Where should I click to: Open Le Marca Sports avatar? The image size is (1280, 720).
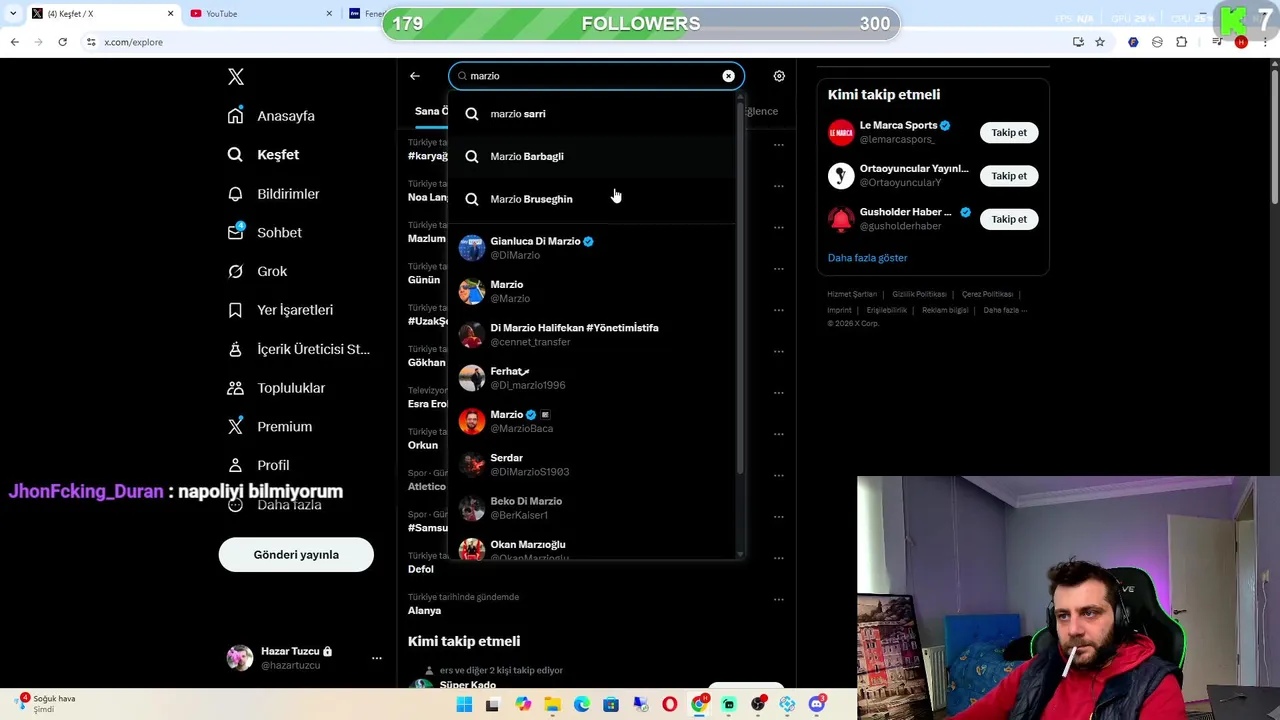[x=841, y=132]
